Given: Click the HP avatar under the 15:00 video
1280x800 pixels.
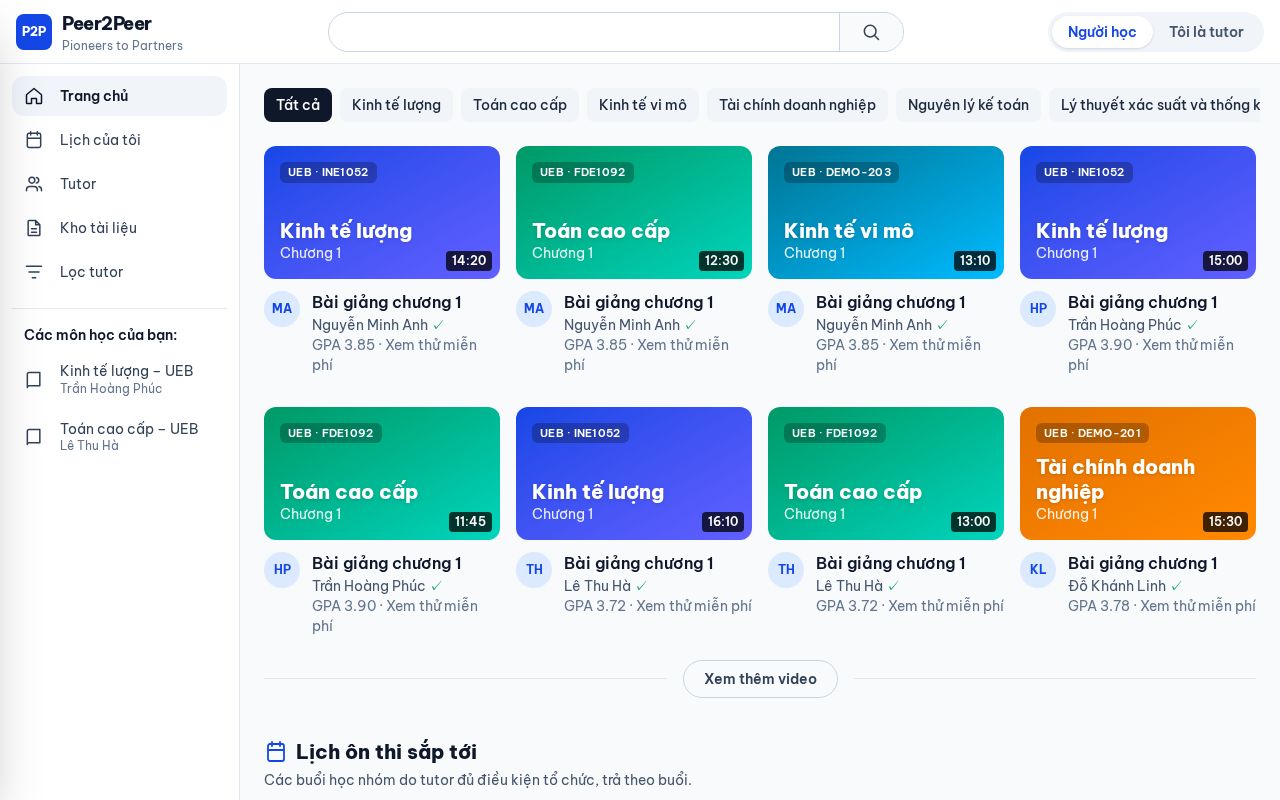Looking at the screenshot, I should point(1038,309).
